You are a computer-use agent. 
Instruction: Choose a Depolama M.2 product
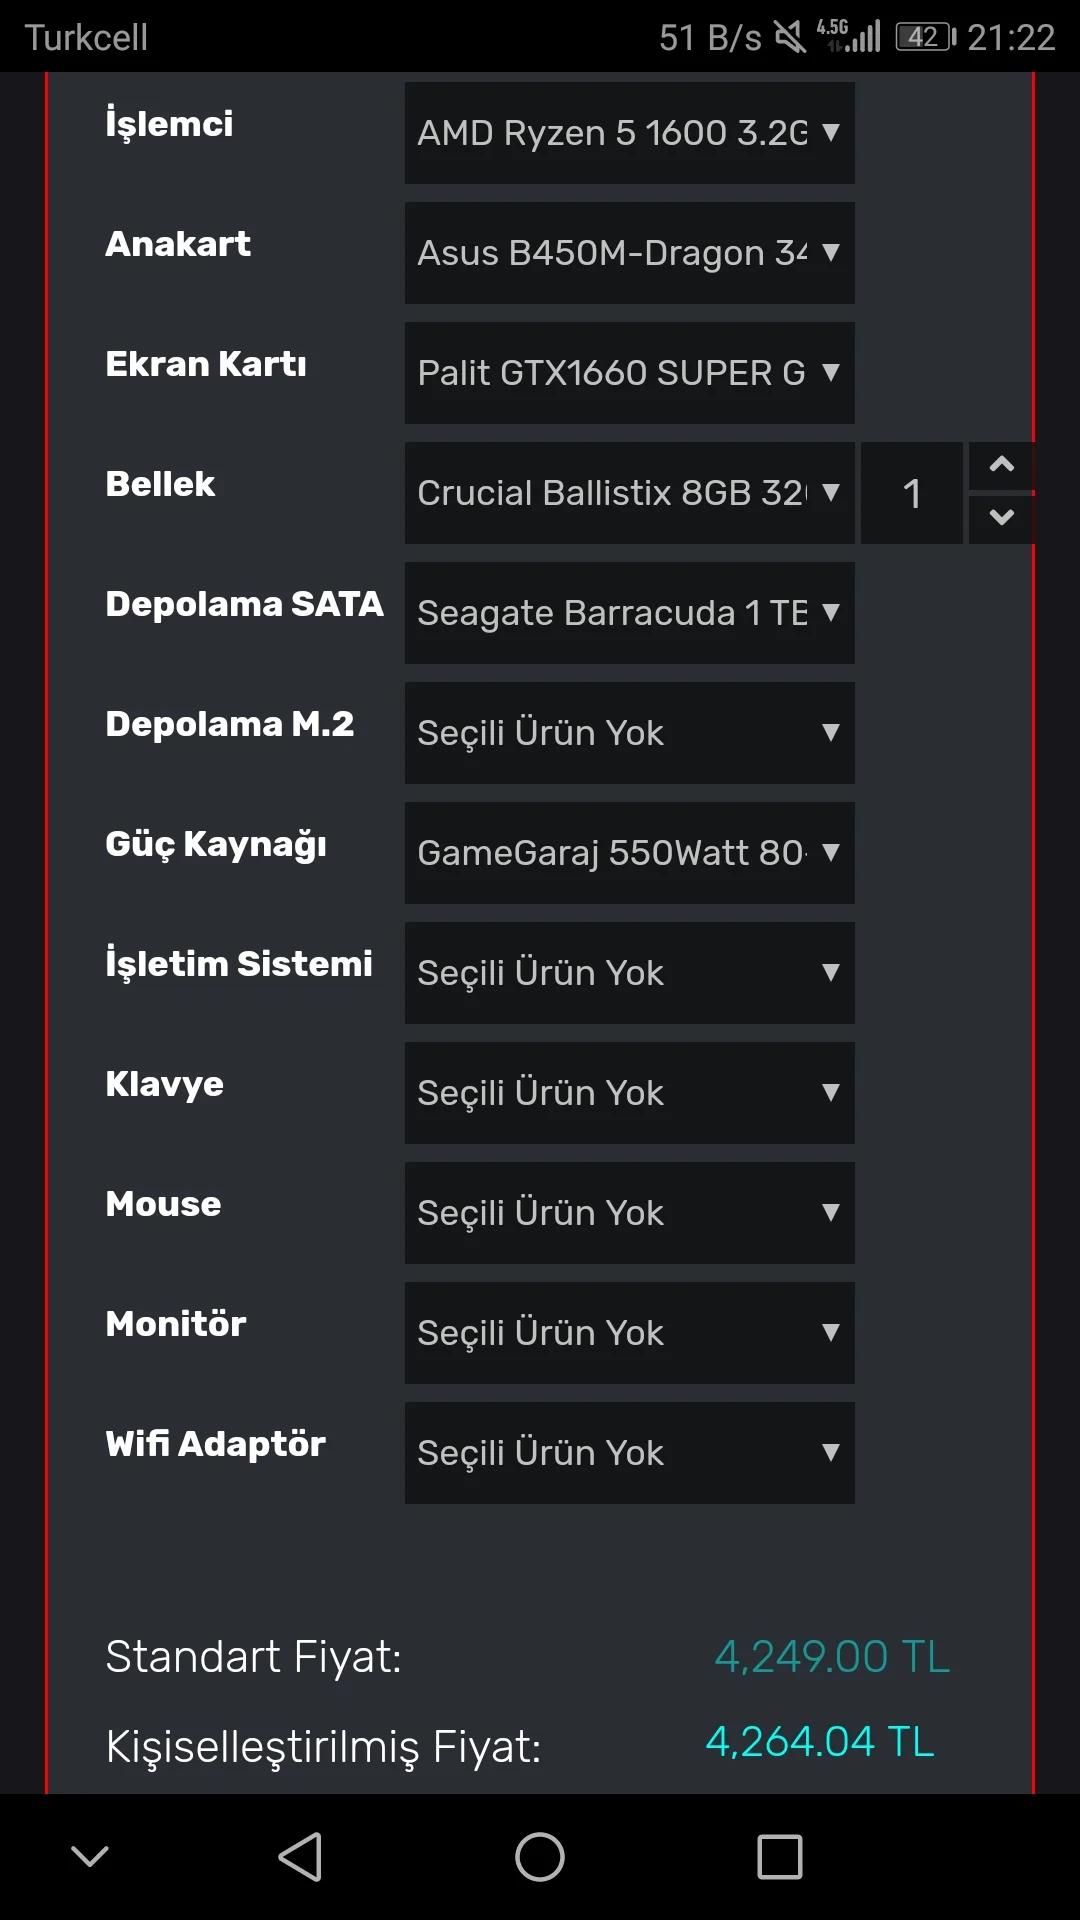[629, 733]
